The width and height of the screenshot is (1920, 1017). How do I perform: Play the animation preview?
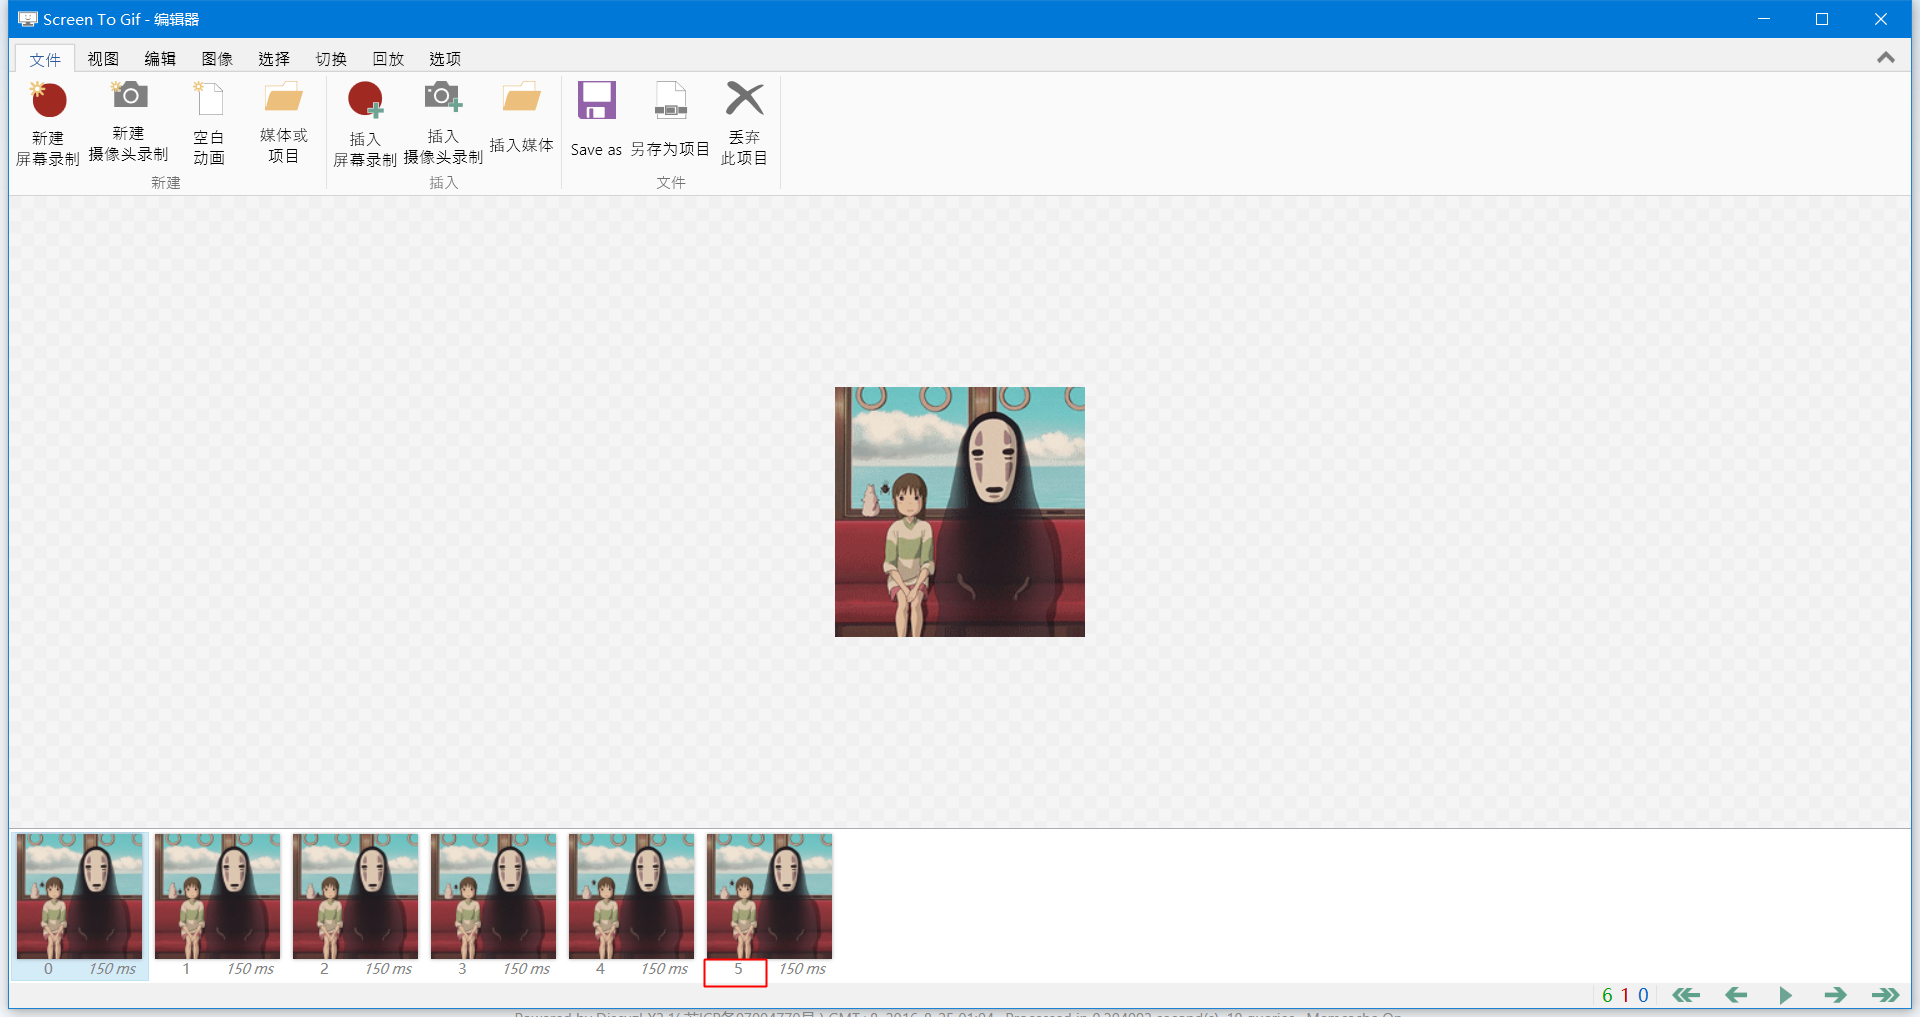[1786, 995]
